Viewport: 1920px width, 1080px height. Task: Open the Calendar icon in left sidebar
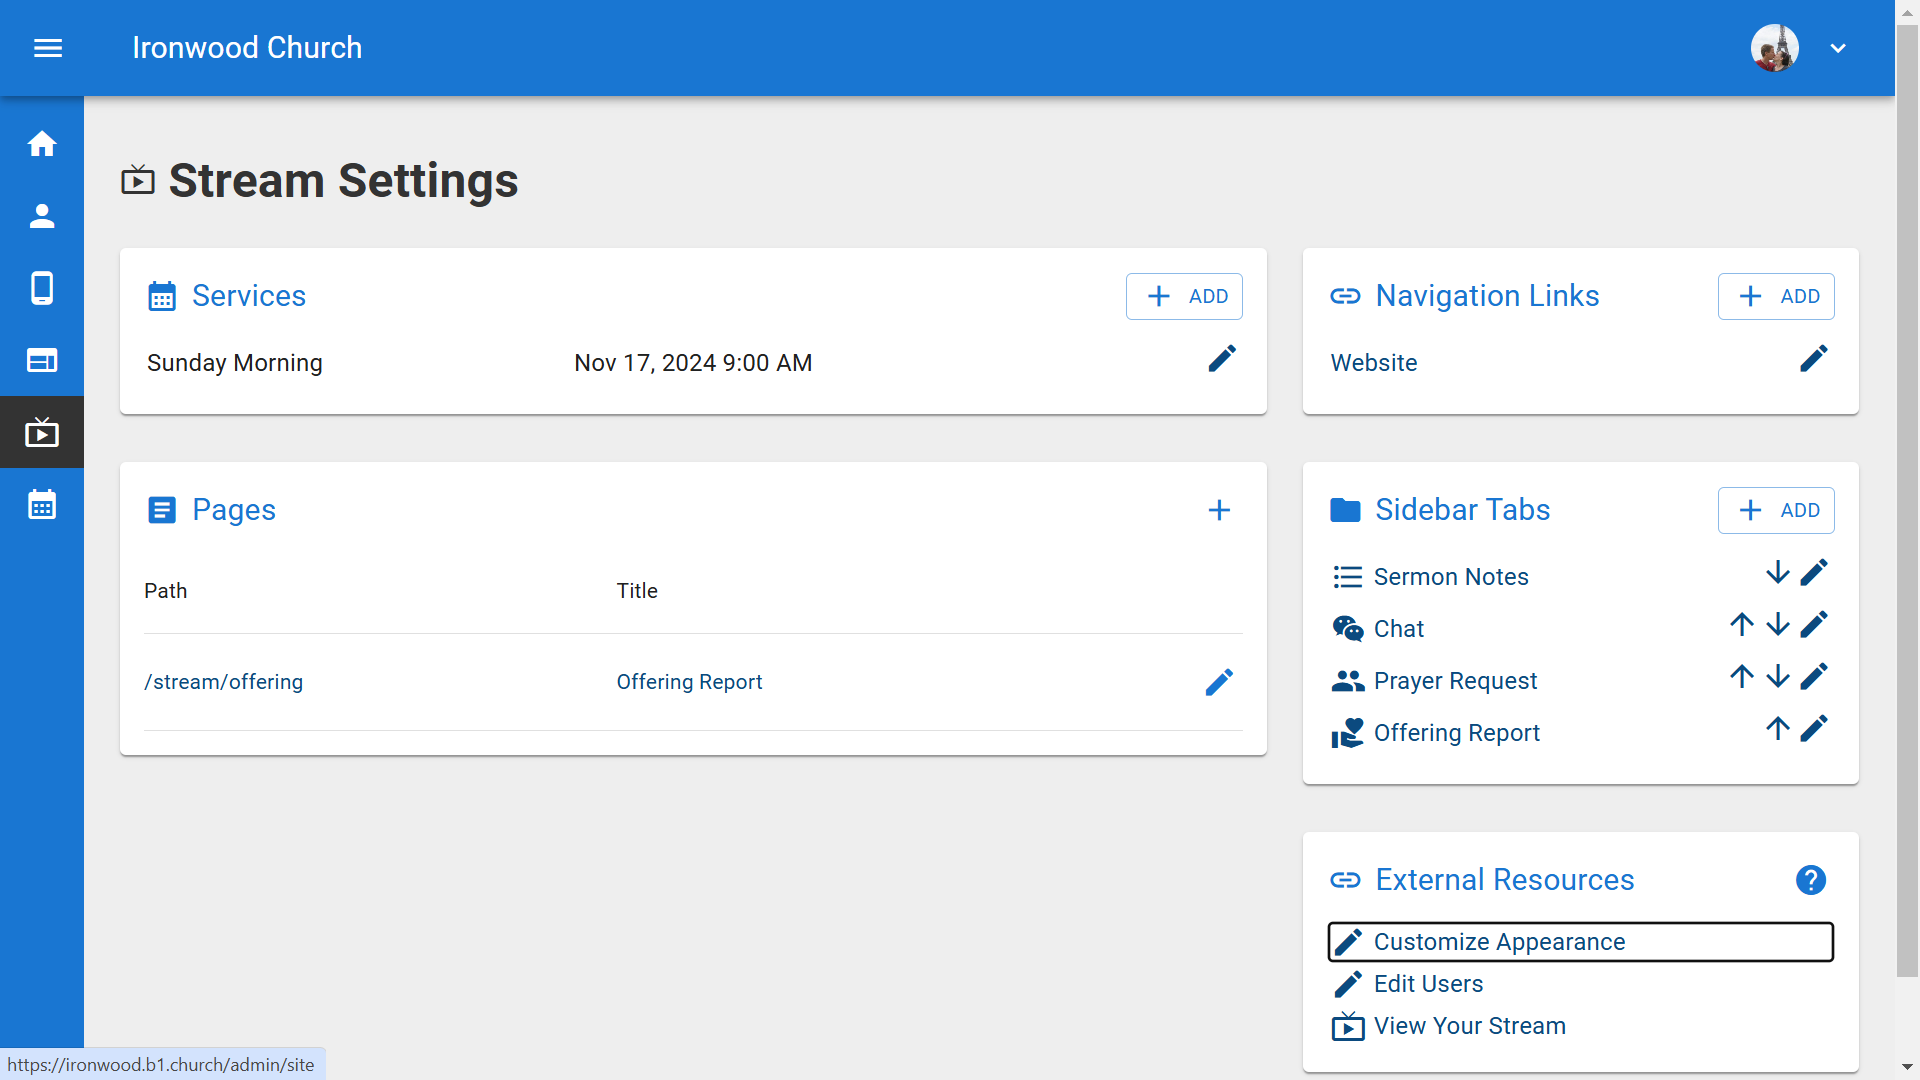coord(42,505)
